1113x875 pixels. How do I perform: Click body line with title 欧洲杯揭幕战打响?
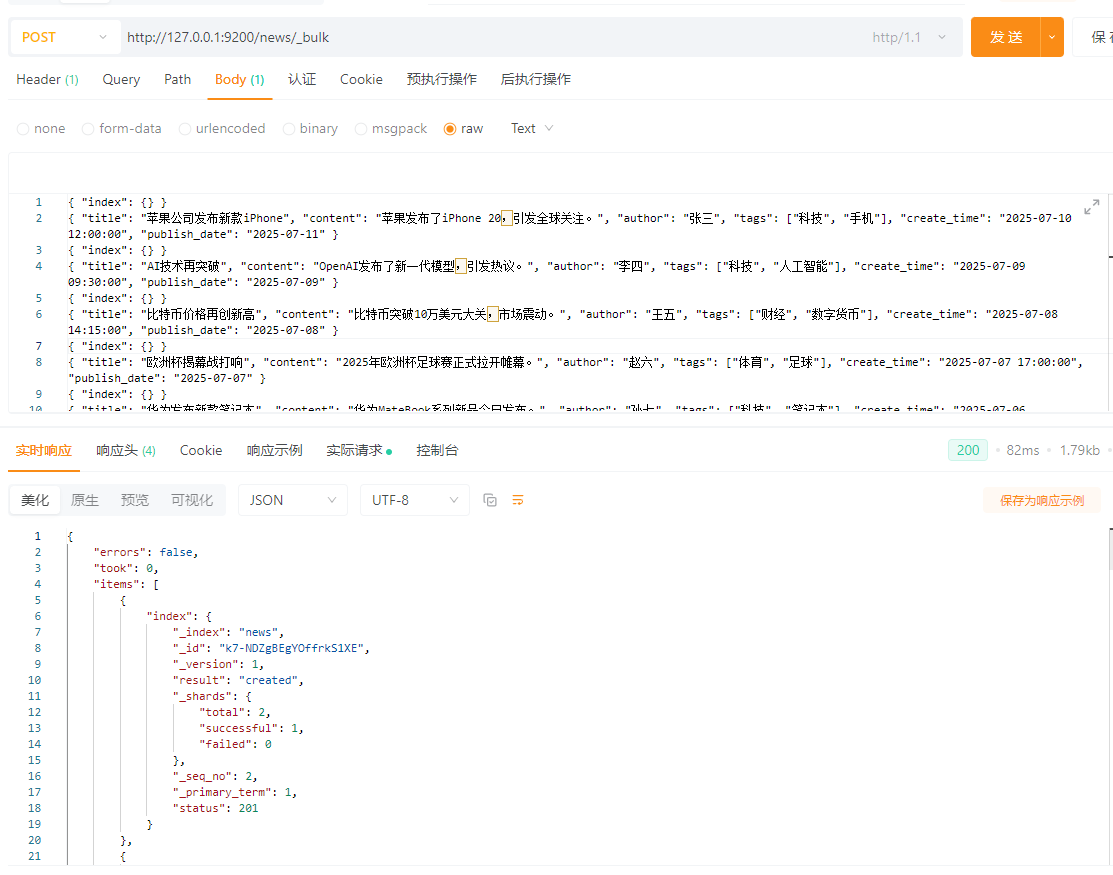pos(576,370)
